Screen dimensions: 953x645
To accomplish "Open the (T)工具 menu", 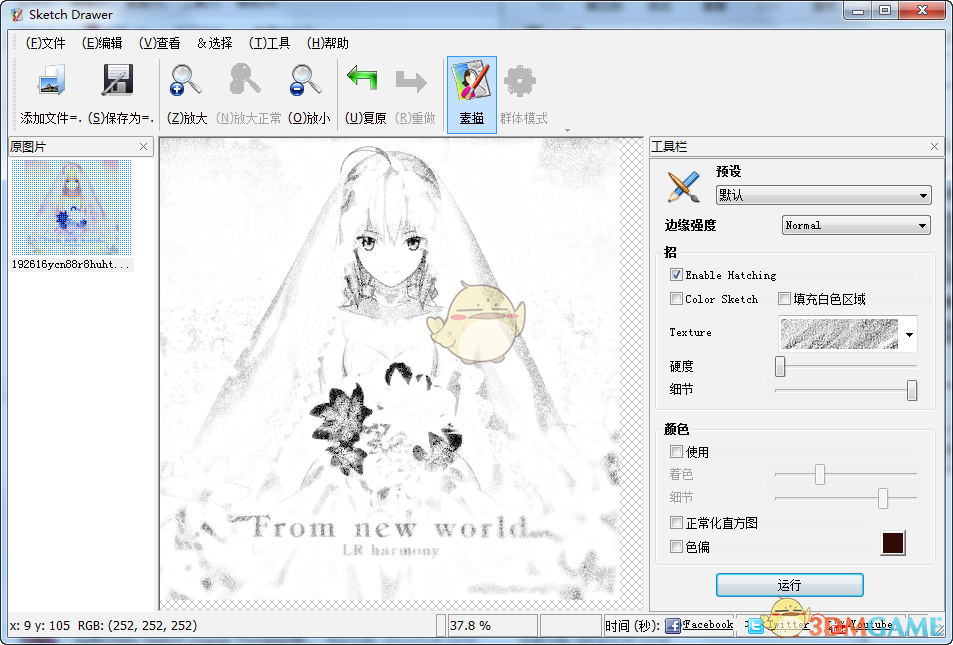I will point(269,43).
